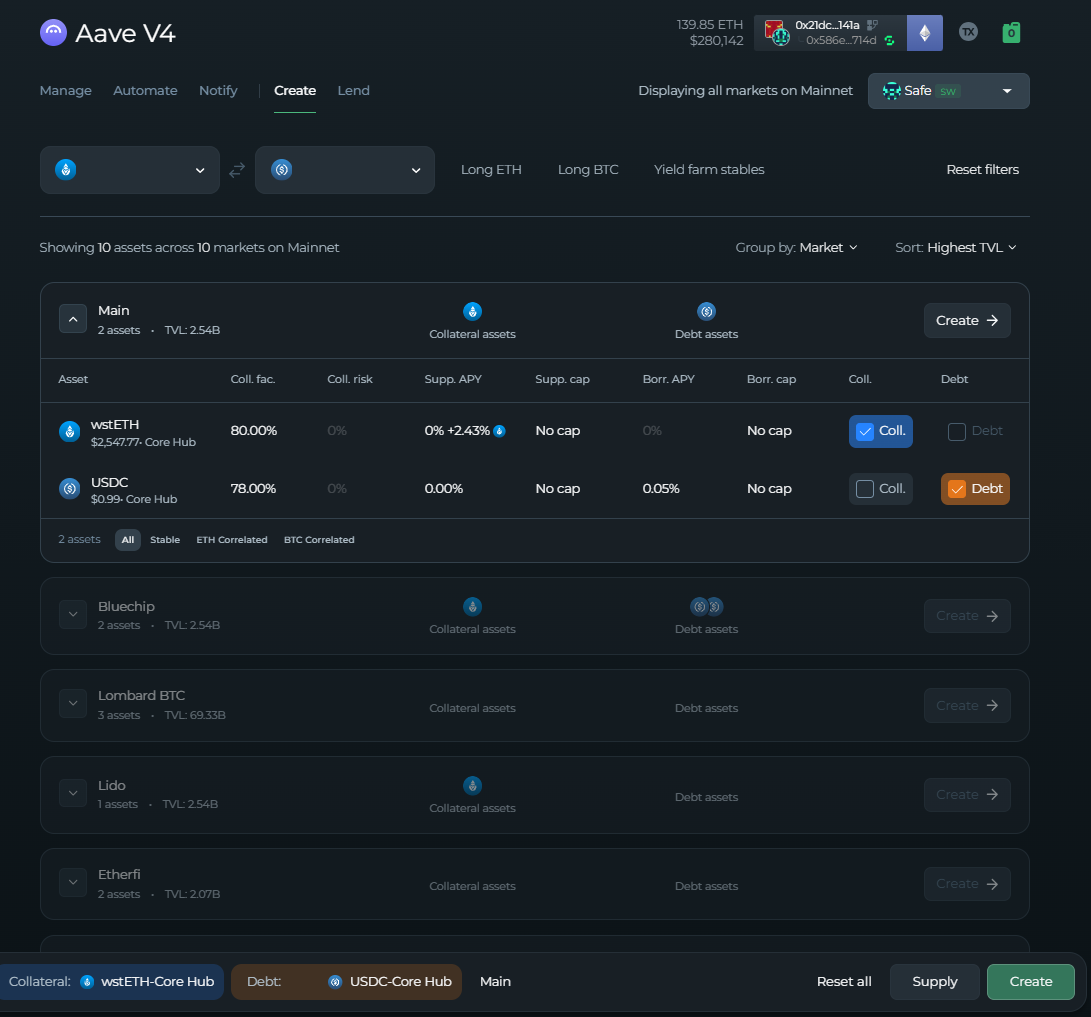The width and height of the screenshot is (1091, 1017).
Task: Open the Safe wallet dropdown
Action: [948, 91]
